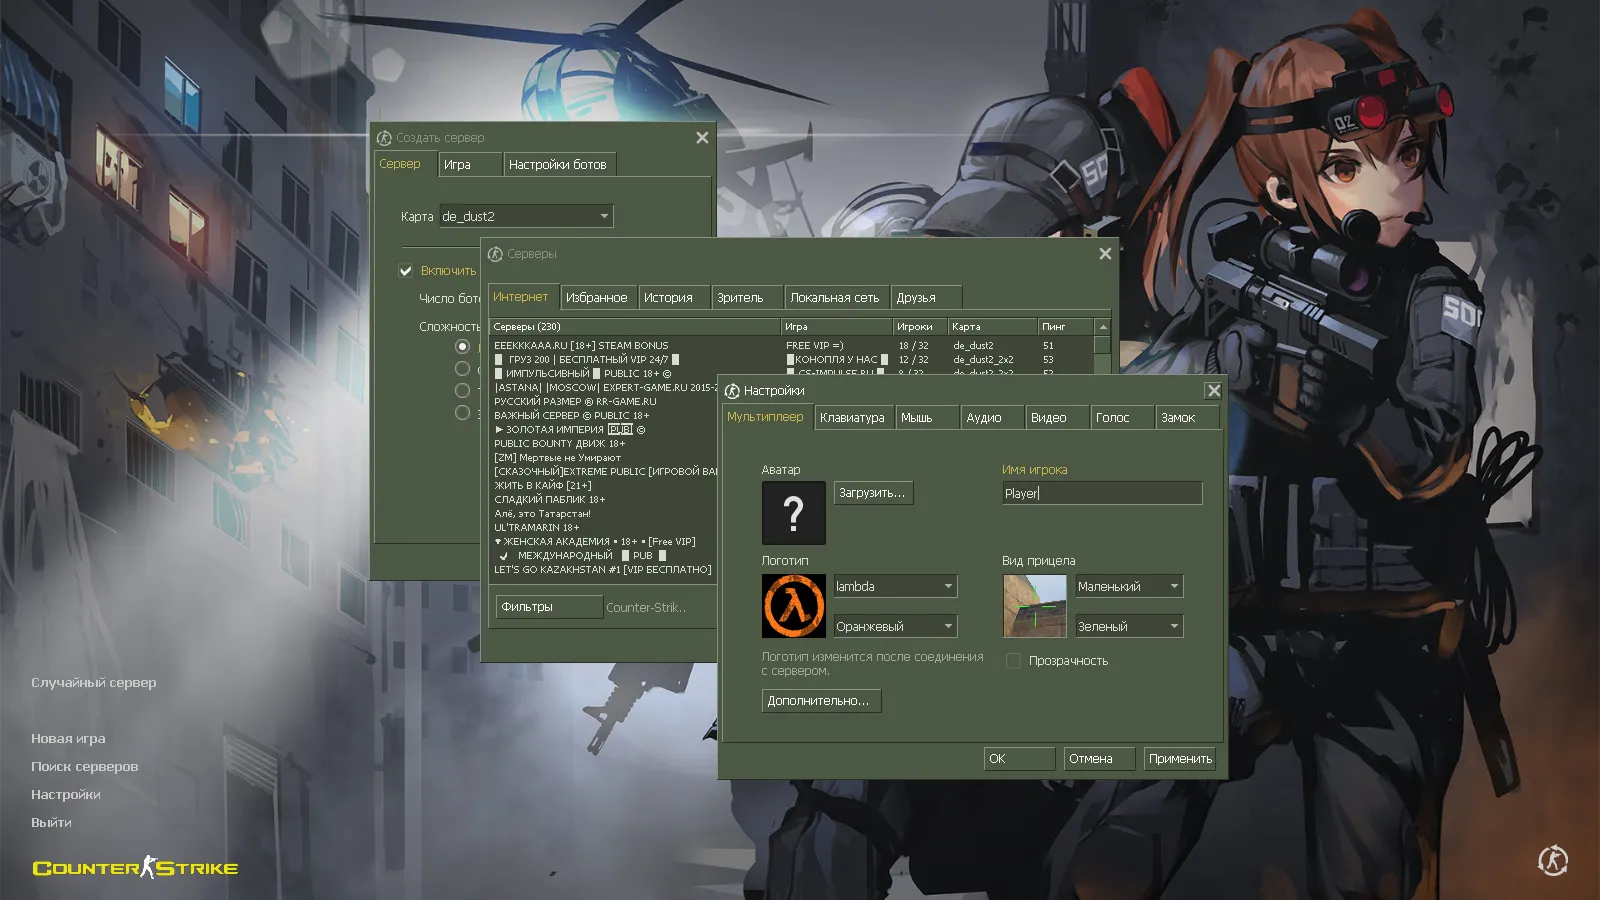
Task: Click the Steam icon in bottom-right corner
Action: pos(1552,860)
